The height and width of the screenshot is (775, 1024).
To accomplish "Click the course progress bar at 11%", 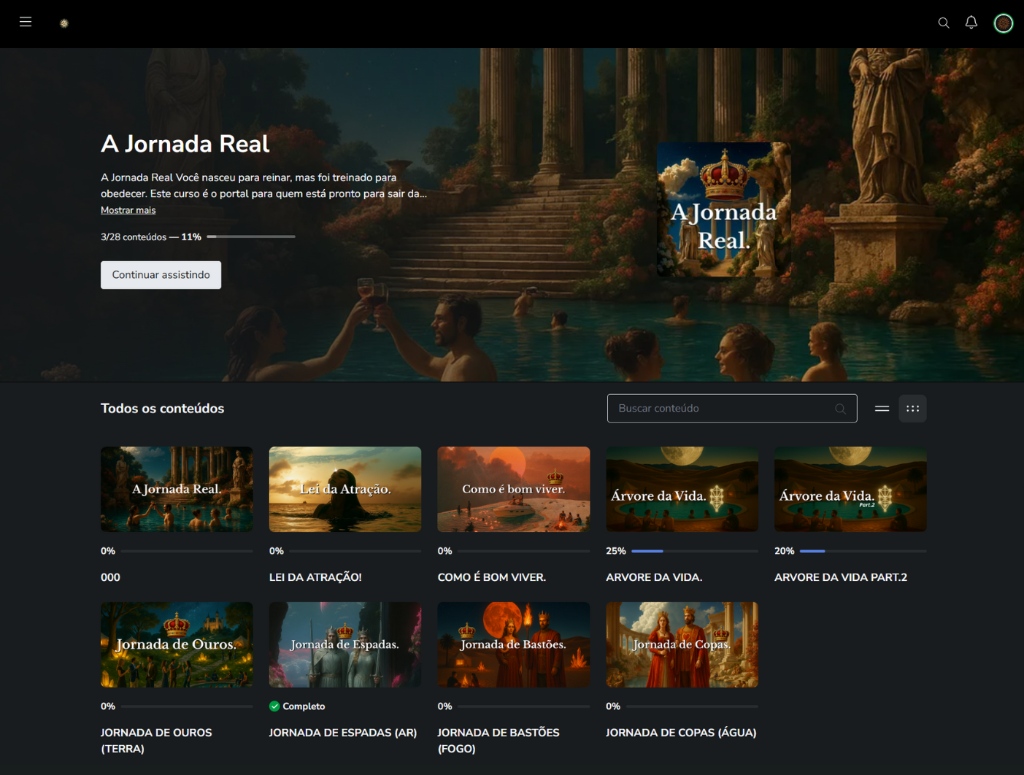I will [250, 237].
